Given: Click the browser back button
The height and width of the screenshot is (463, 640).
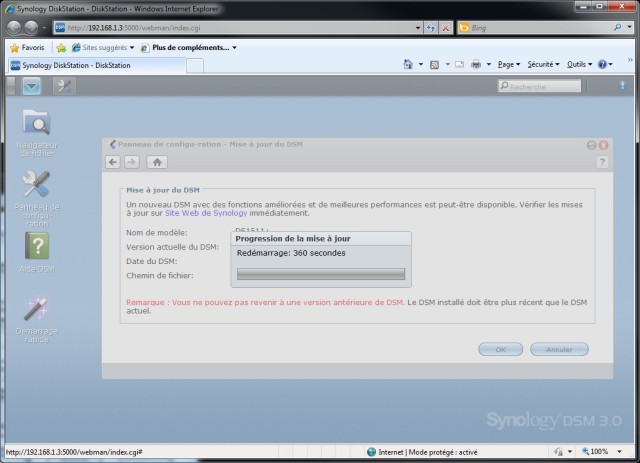Looking at the screenshot, I should tap(14, 28).
